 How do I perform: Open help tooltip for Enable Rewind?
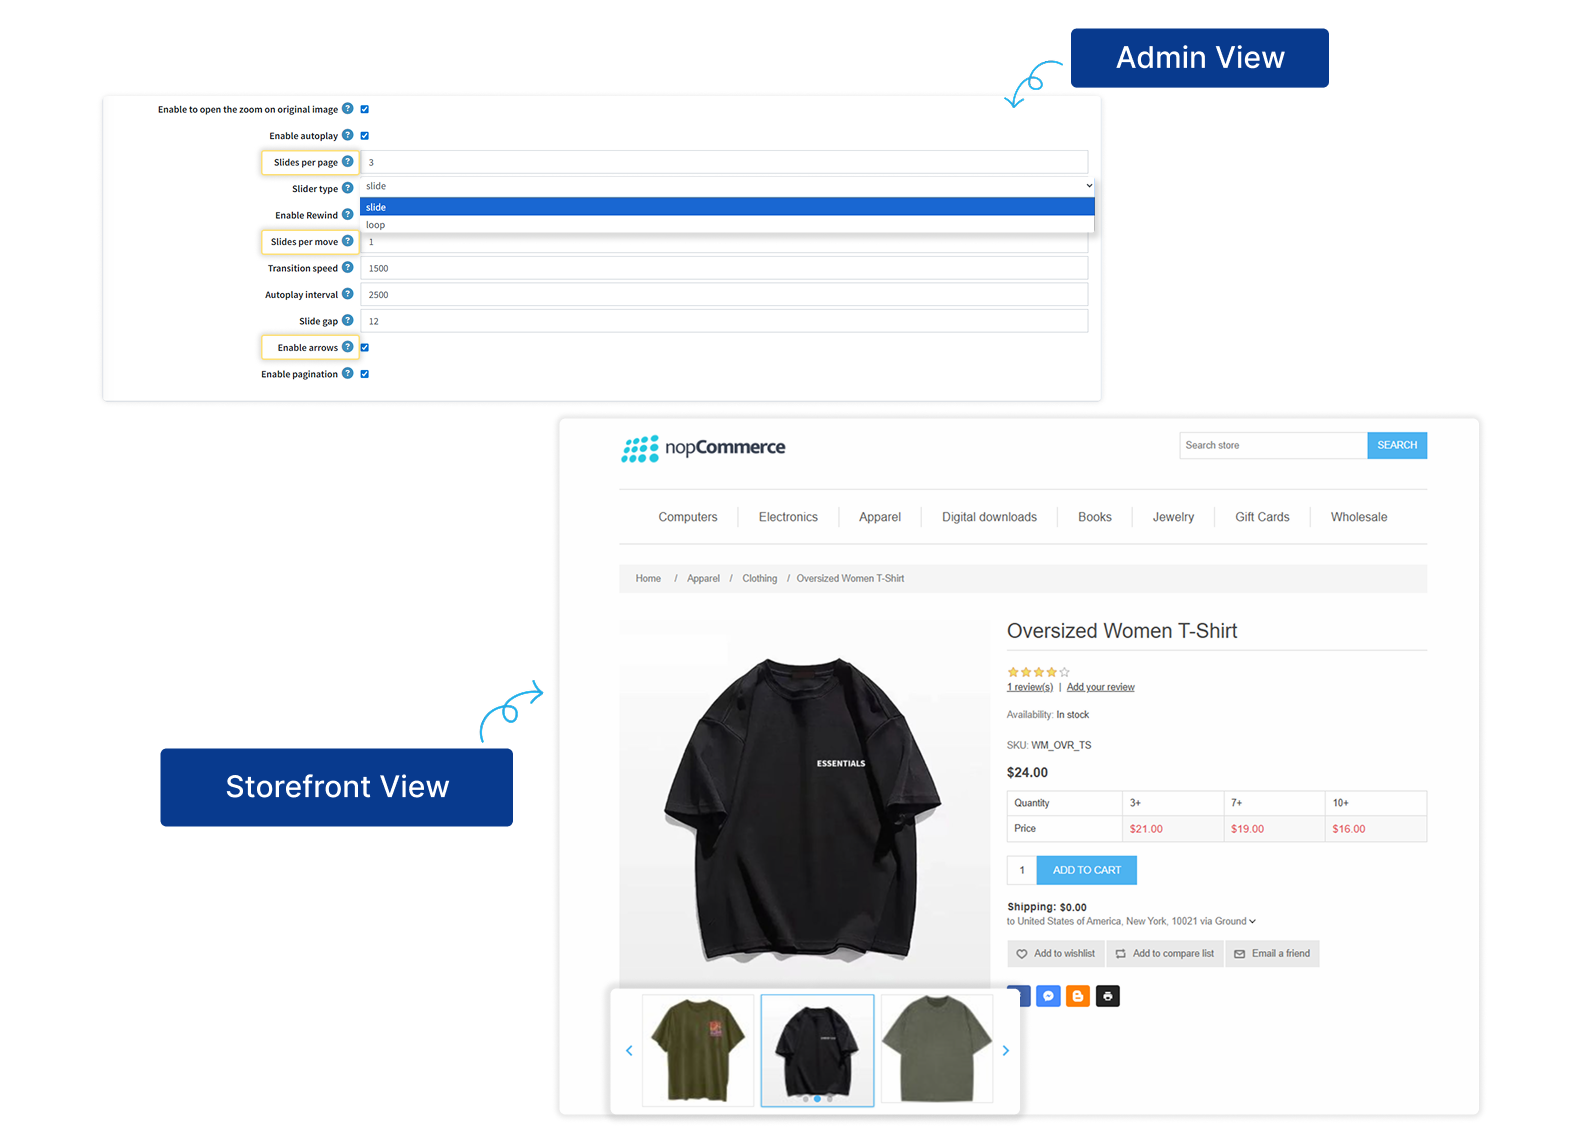tap(348, 214)
